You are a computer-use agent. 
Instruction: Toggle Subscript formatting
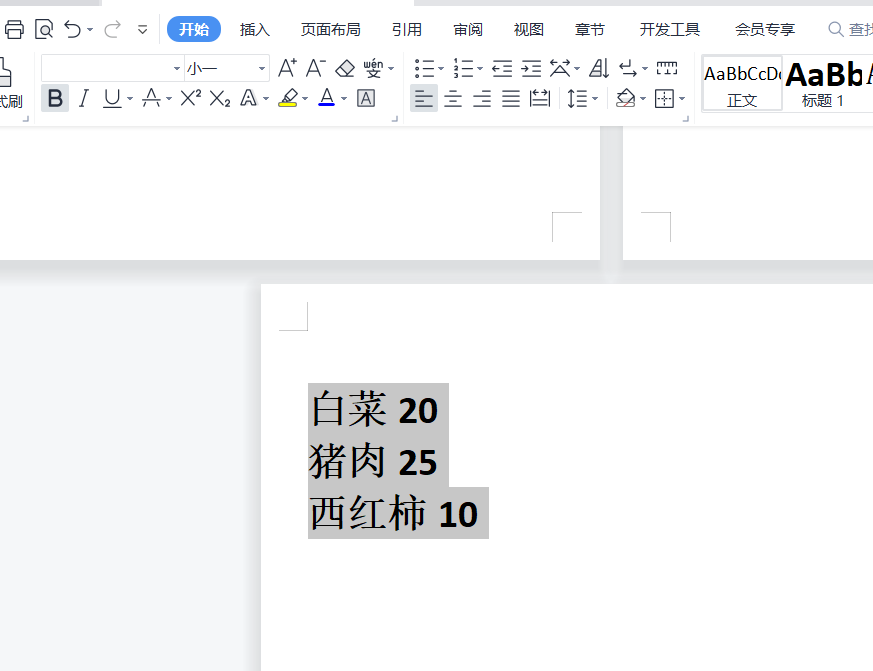220,99
